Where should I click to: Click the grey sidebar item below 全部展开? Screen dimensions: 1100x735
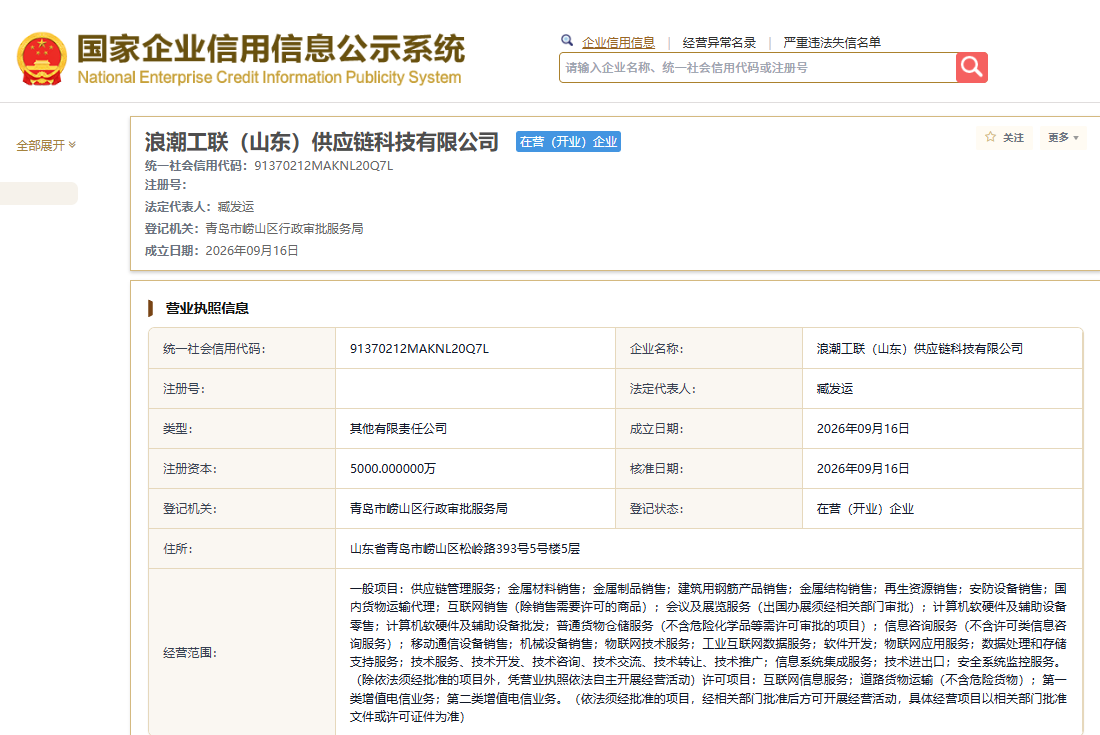[x=39, y=194]
